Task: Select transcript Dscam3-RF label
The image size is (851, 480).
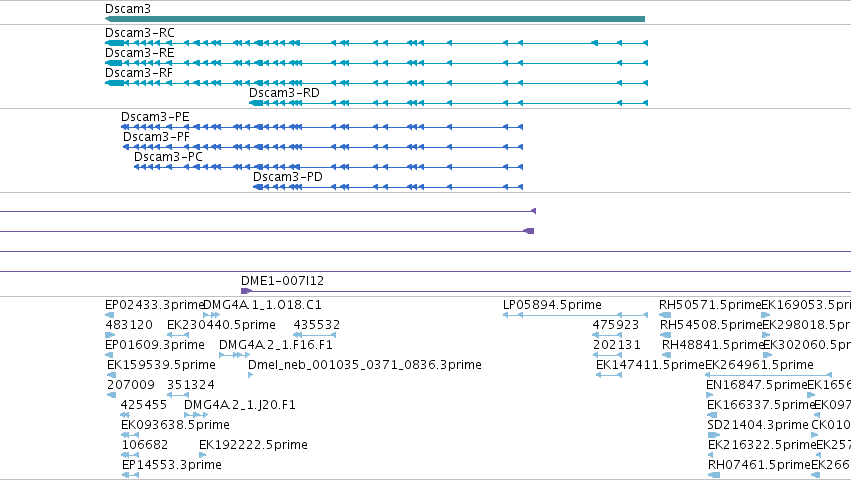Action: (139, 73)
